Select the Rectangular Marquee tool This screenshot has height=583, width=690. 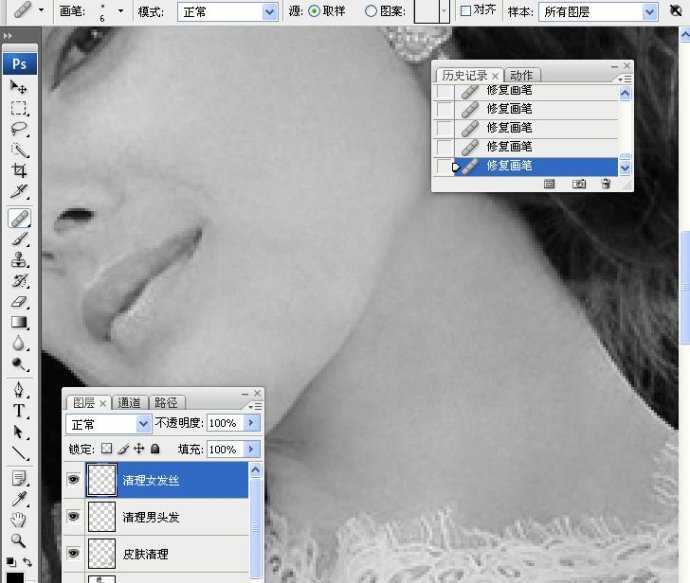click(18, 108)
